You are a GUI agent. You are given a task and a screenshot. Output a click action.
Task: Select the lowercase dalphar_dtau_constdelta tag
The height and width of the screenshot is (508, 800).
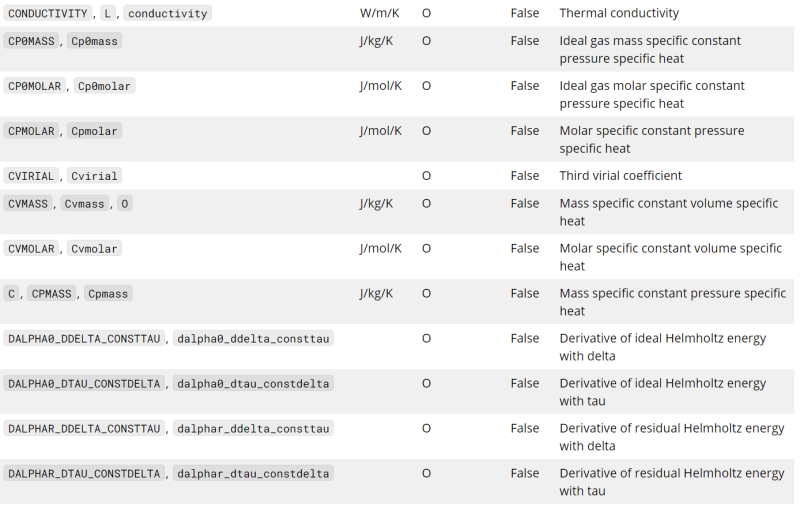[x=253, y=474]
